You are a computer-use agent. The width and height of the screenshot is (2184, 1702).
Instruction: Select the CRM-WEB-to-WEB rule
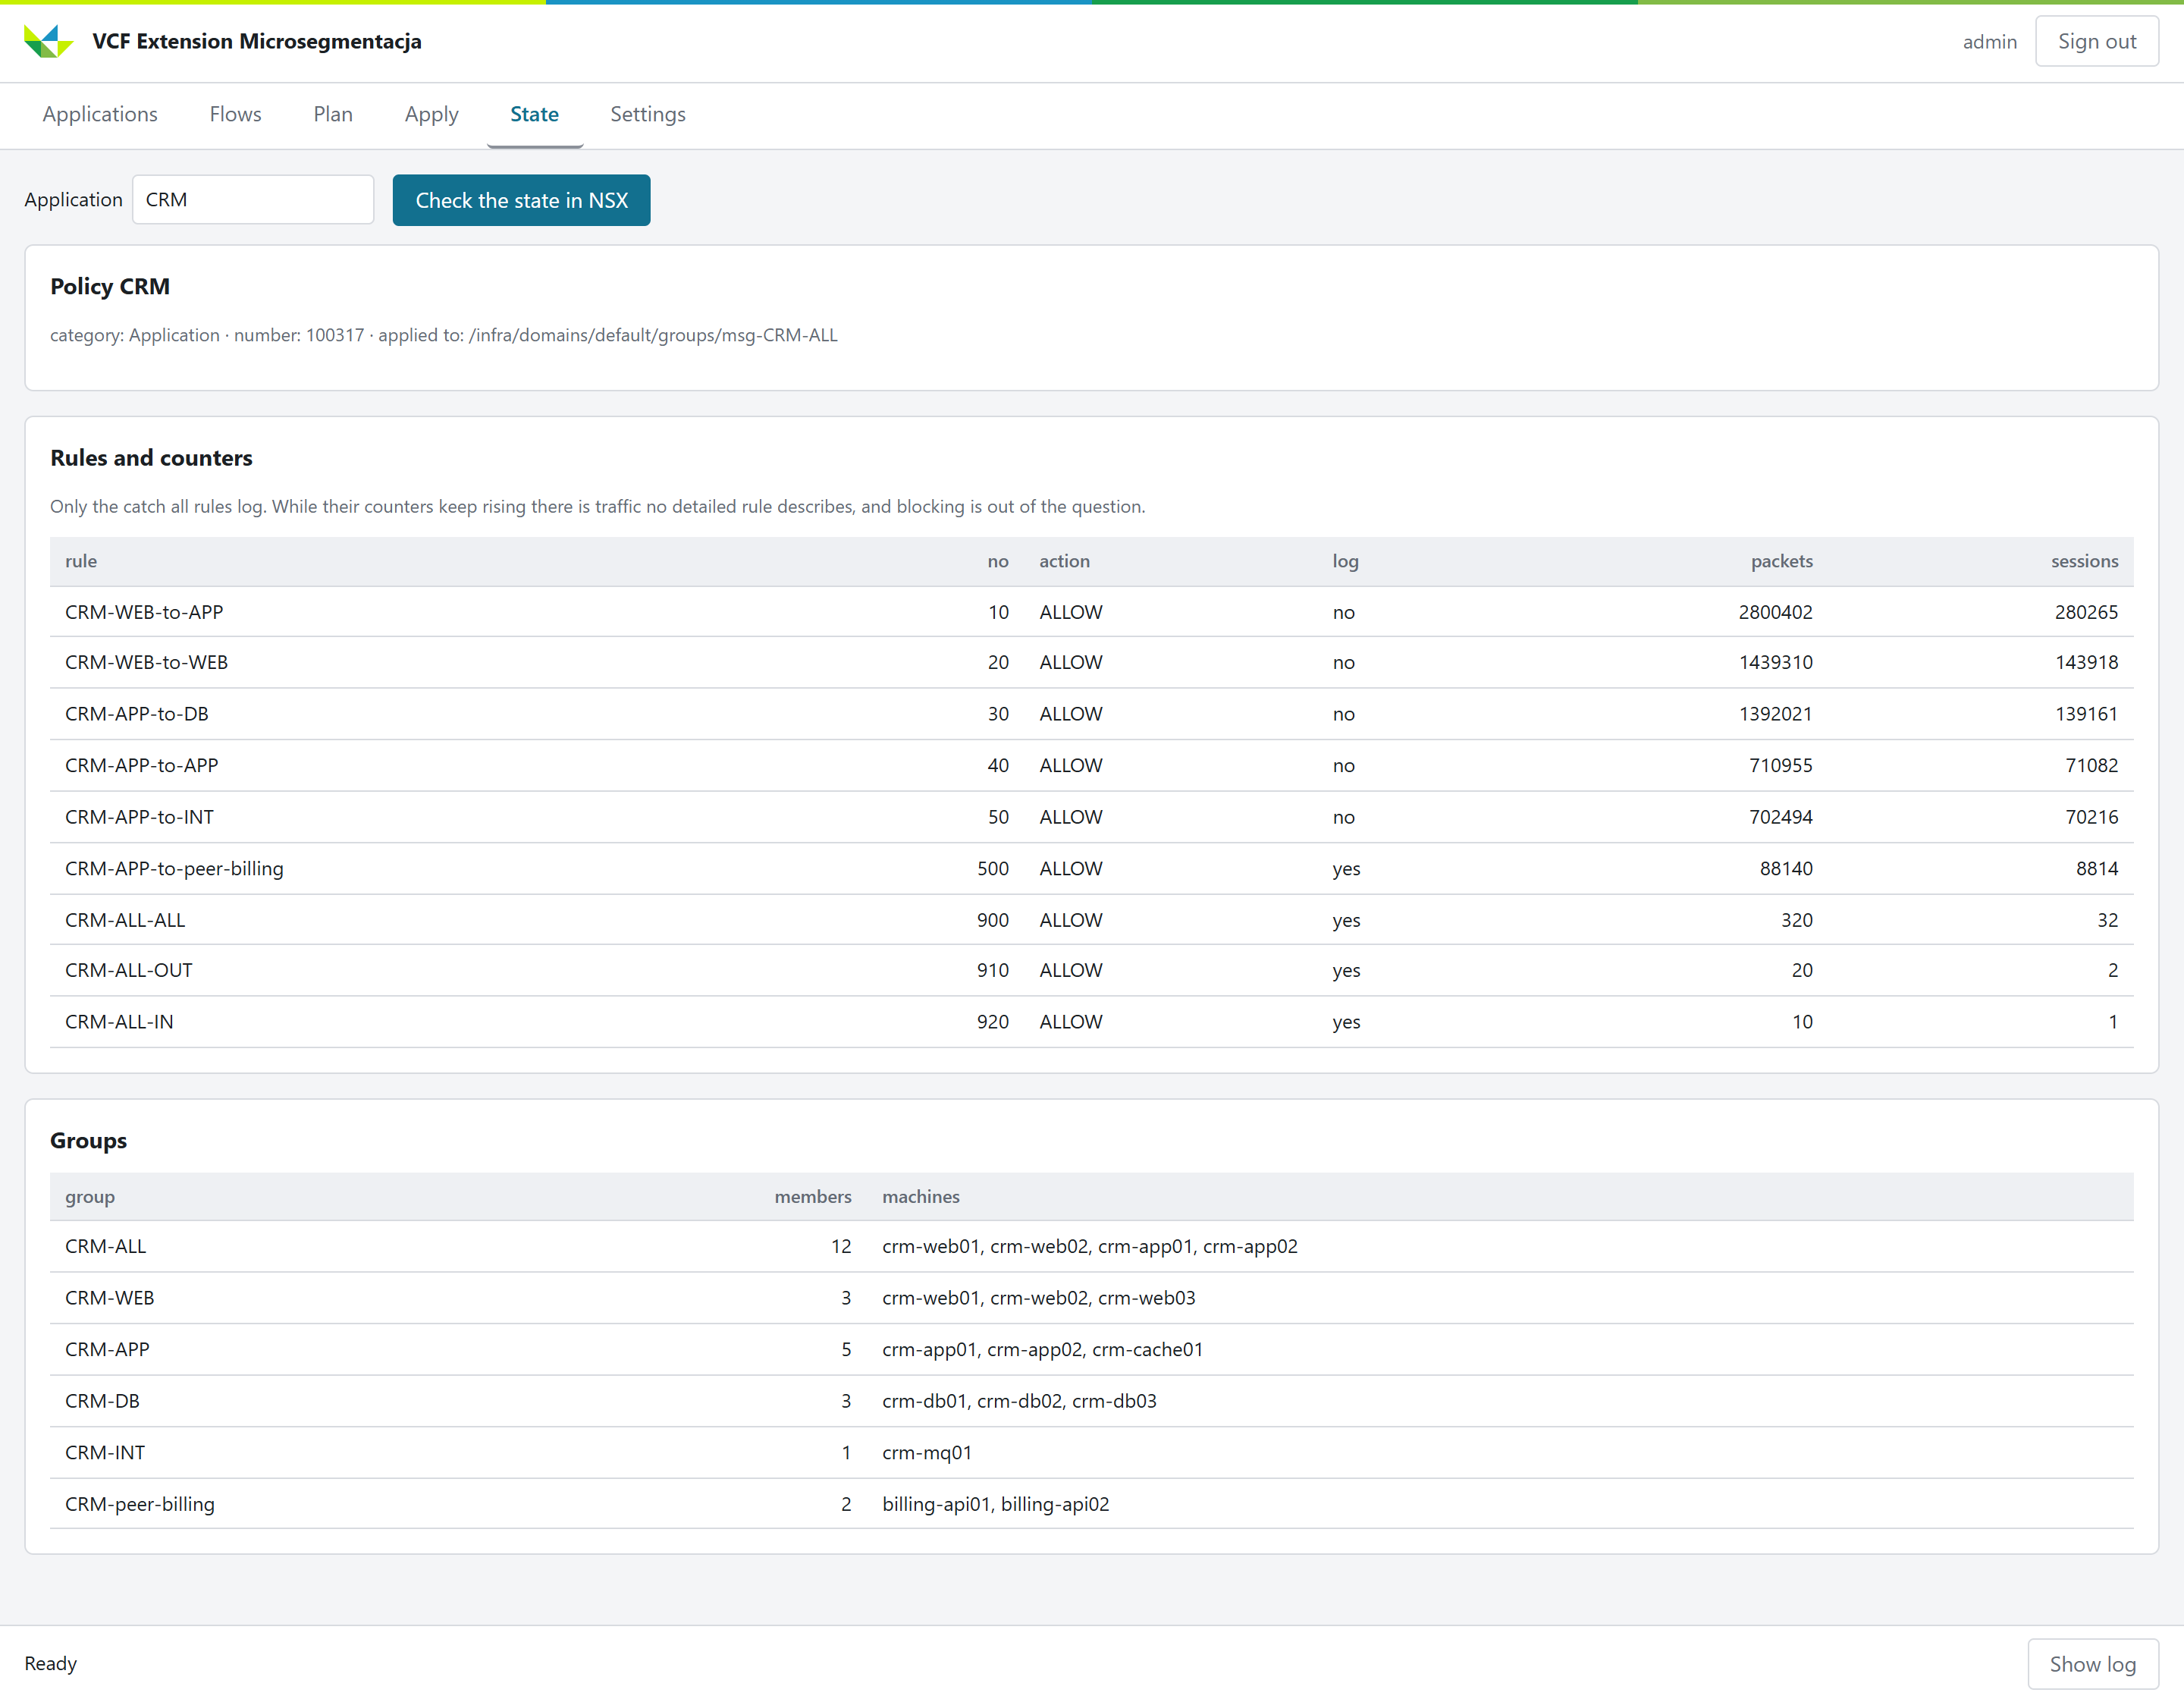pyautogui.click(x=1091, y=662)
